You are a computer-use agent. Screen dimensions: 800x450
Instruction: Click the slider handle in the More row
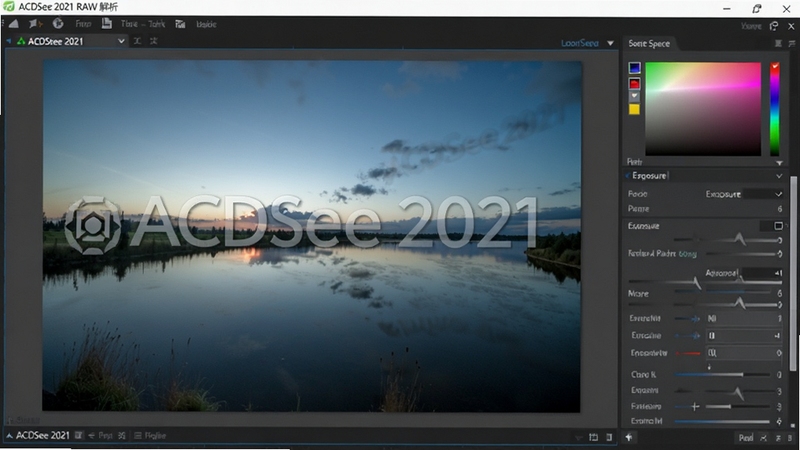(739, 303)
